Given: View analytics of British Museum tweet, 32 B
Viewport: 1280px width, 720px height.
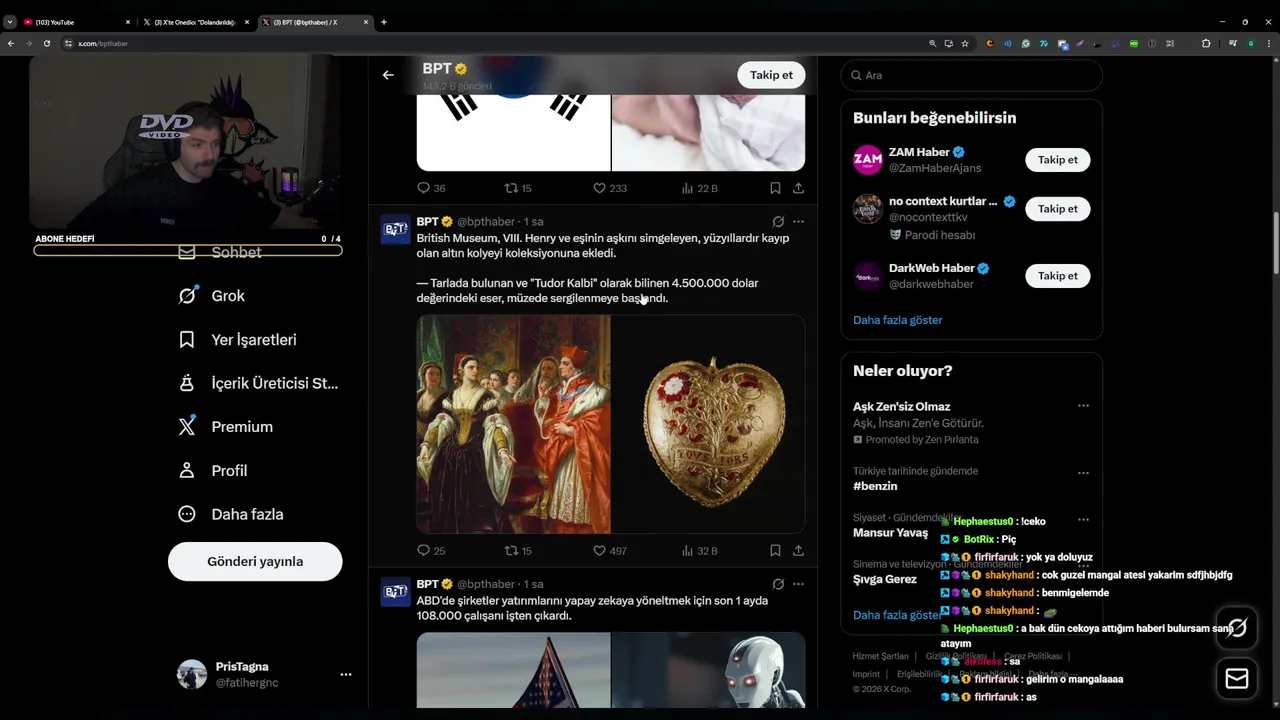Looking at the screenshot, I should point(699,551).
